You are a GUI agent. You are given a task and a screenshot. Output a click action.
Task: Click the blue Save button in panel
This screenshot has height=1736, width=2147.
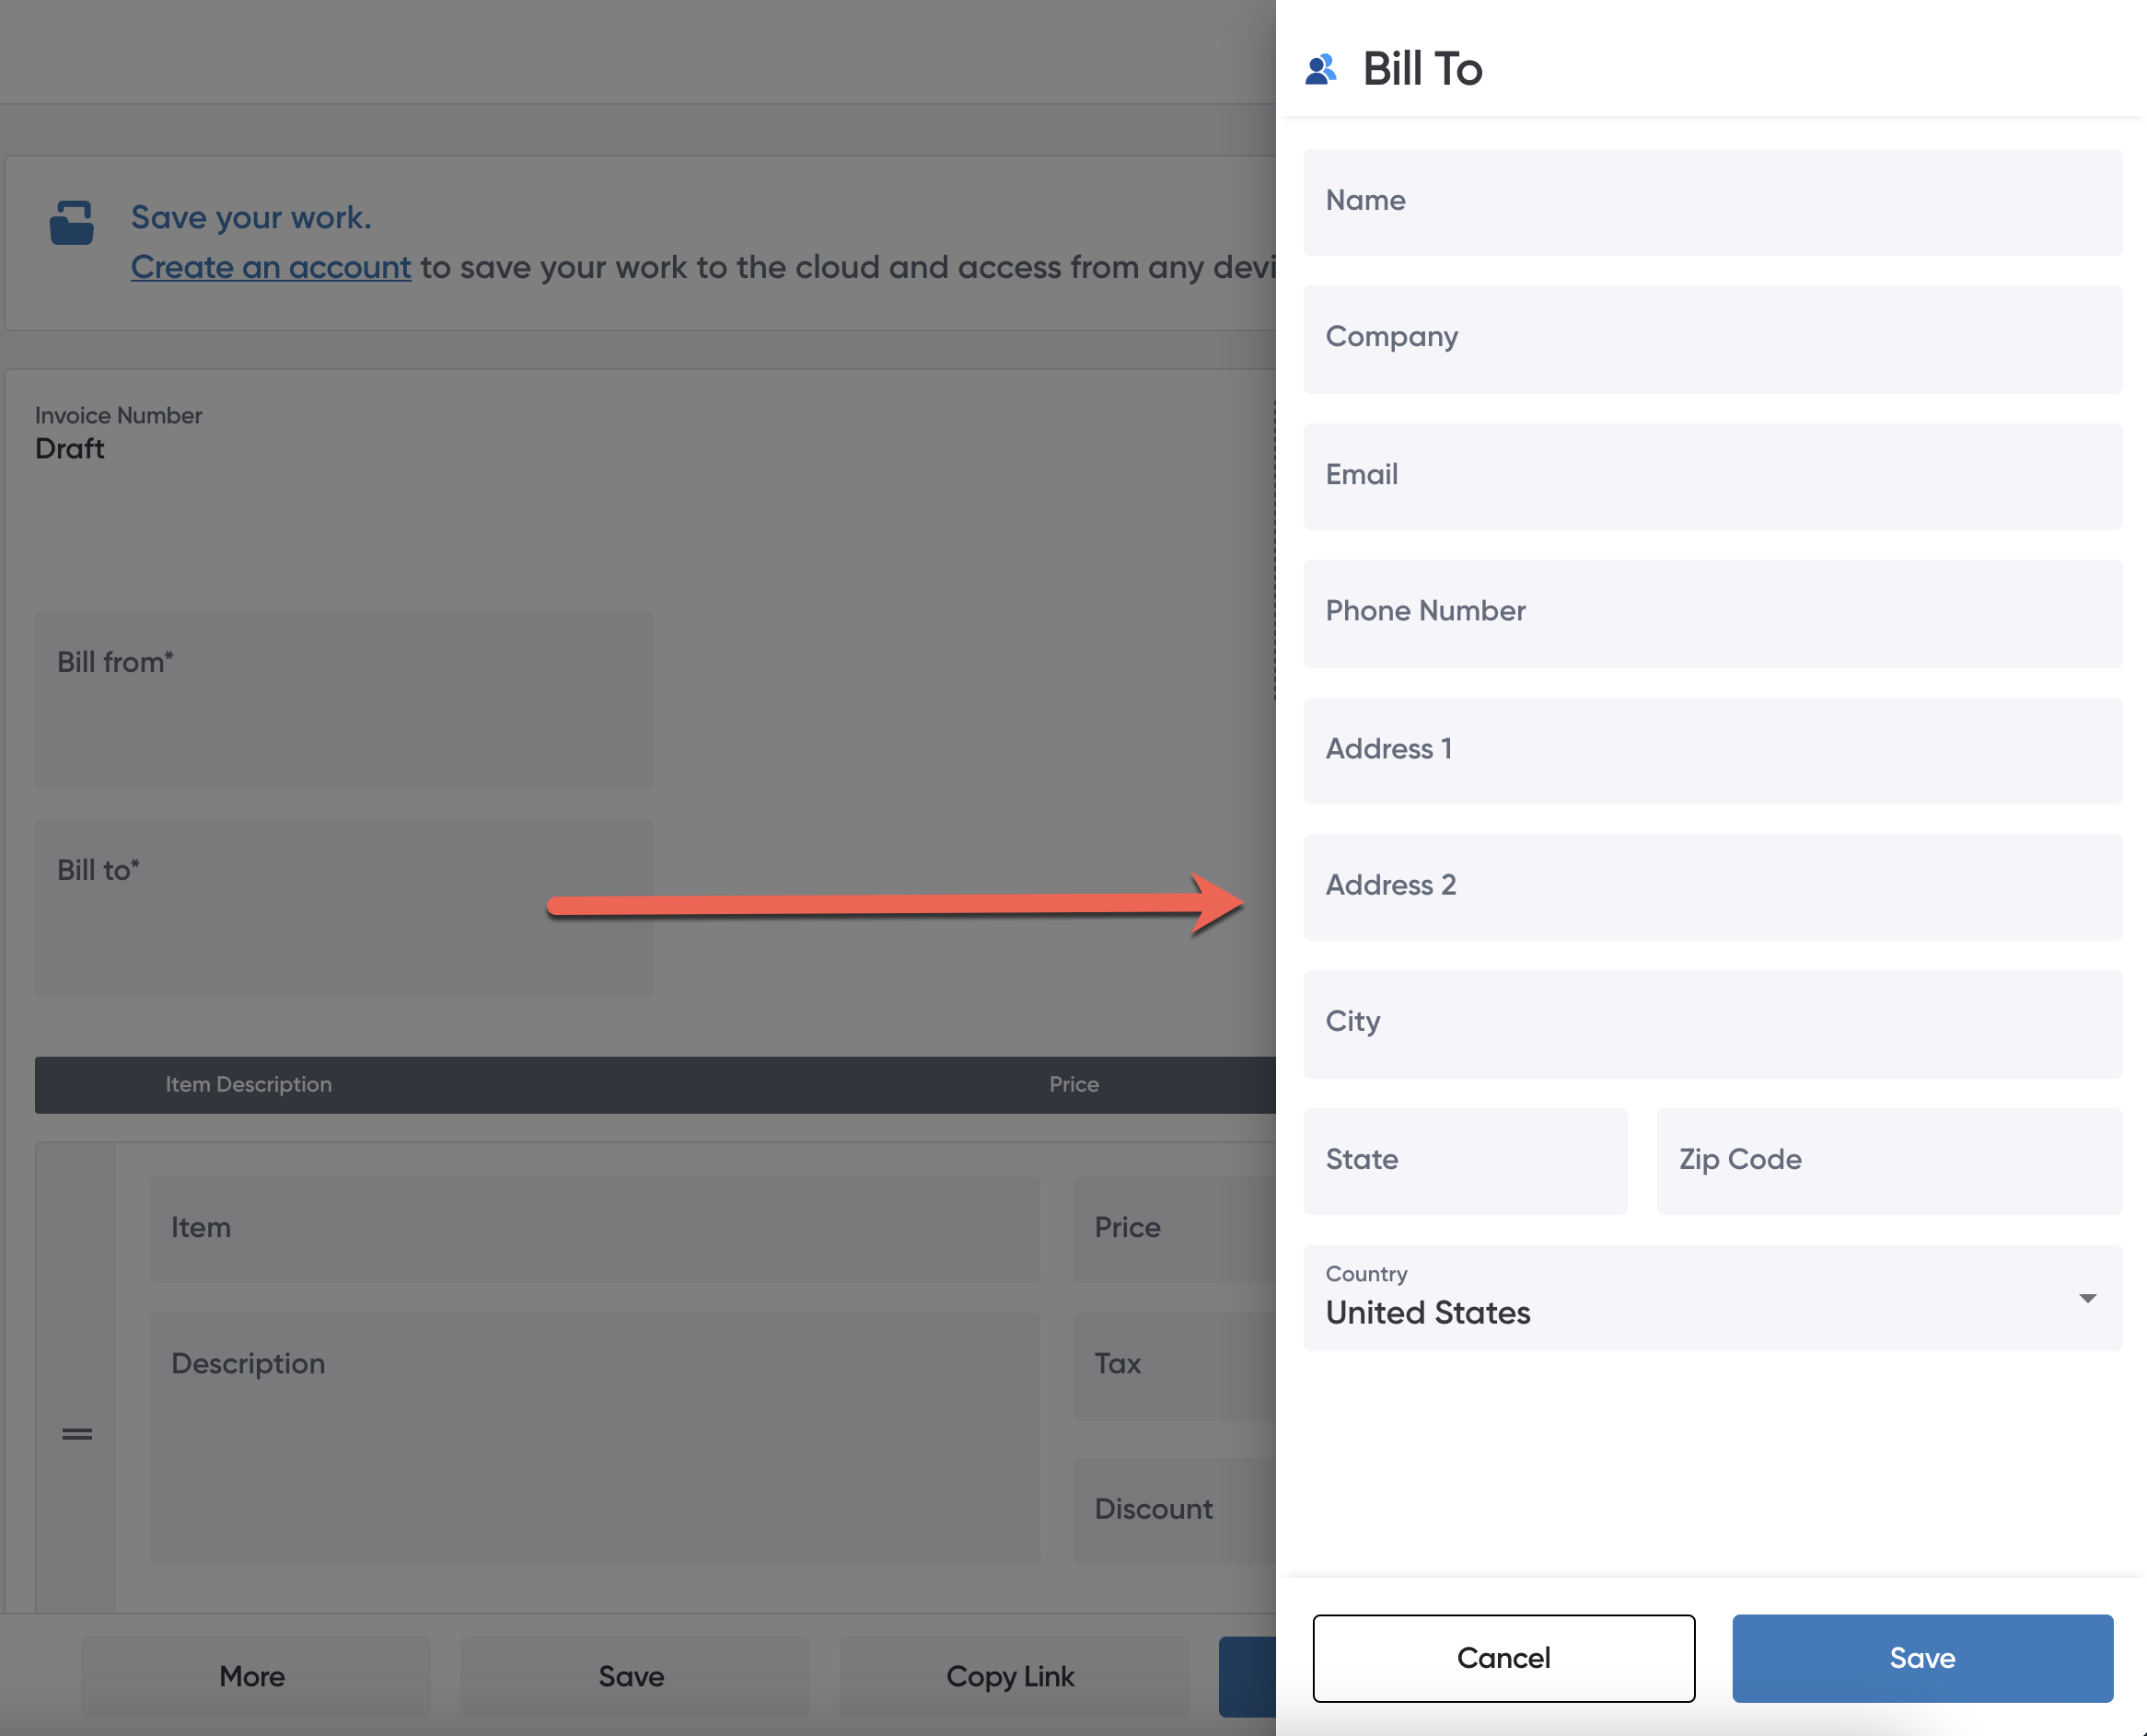(1921, 1658)
